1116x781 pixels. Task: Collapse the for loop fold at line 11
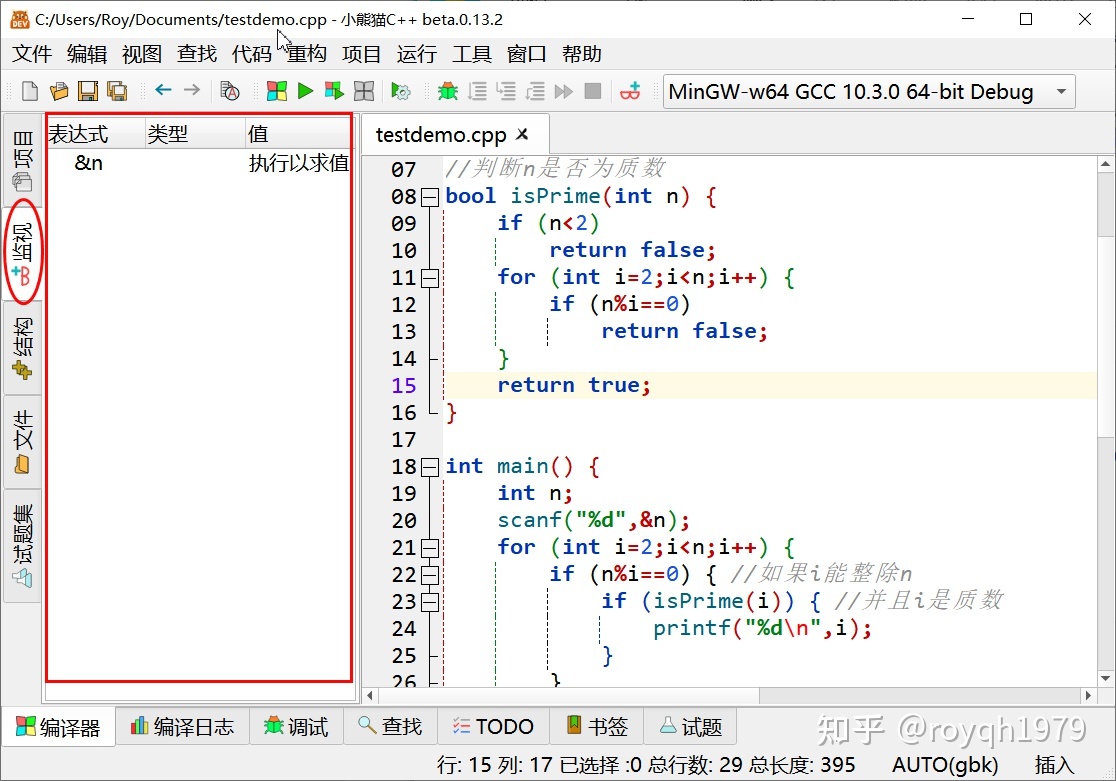[x=430, y=278]
